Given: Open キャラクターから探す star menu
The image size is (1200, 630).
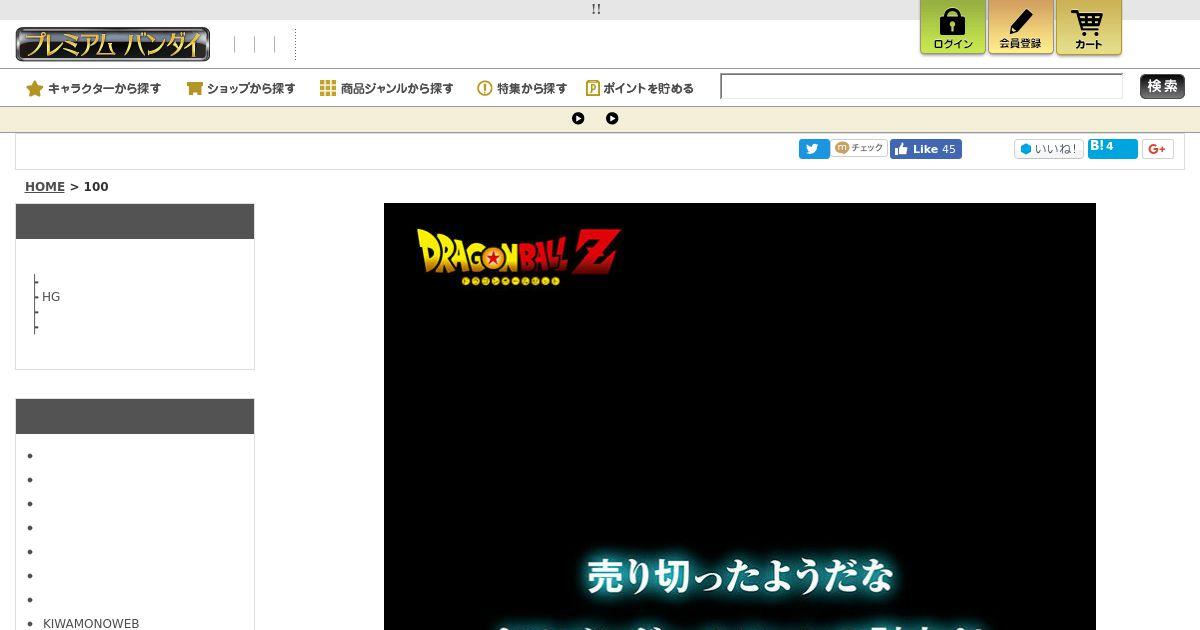Looking at the screenshot, I should click(x=94, y=88).
